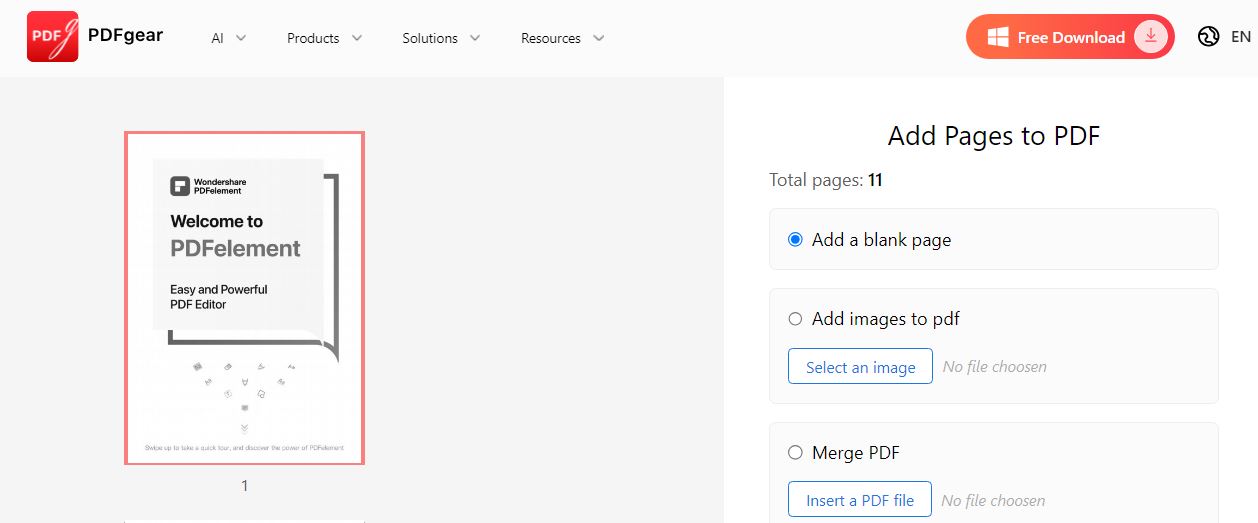Click the PDFgear brand name
This screenshot has width=1258, height=523.
[125, 36]
